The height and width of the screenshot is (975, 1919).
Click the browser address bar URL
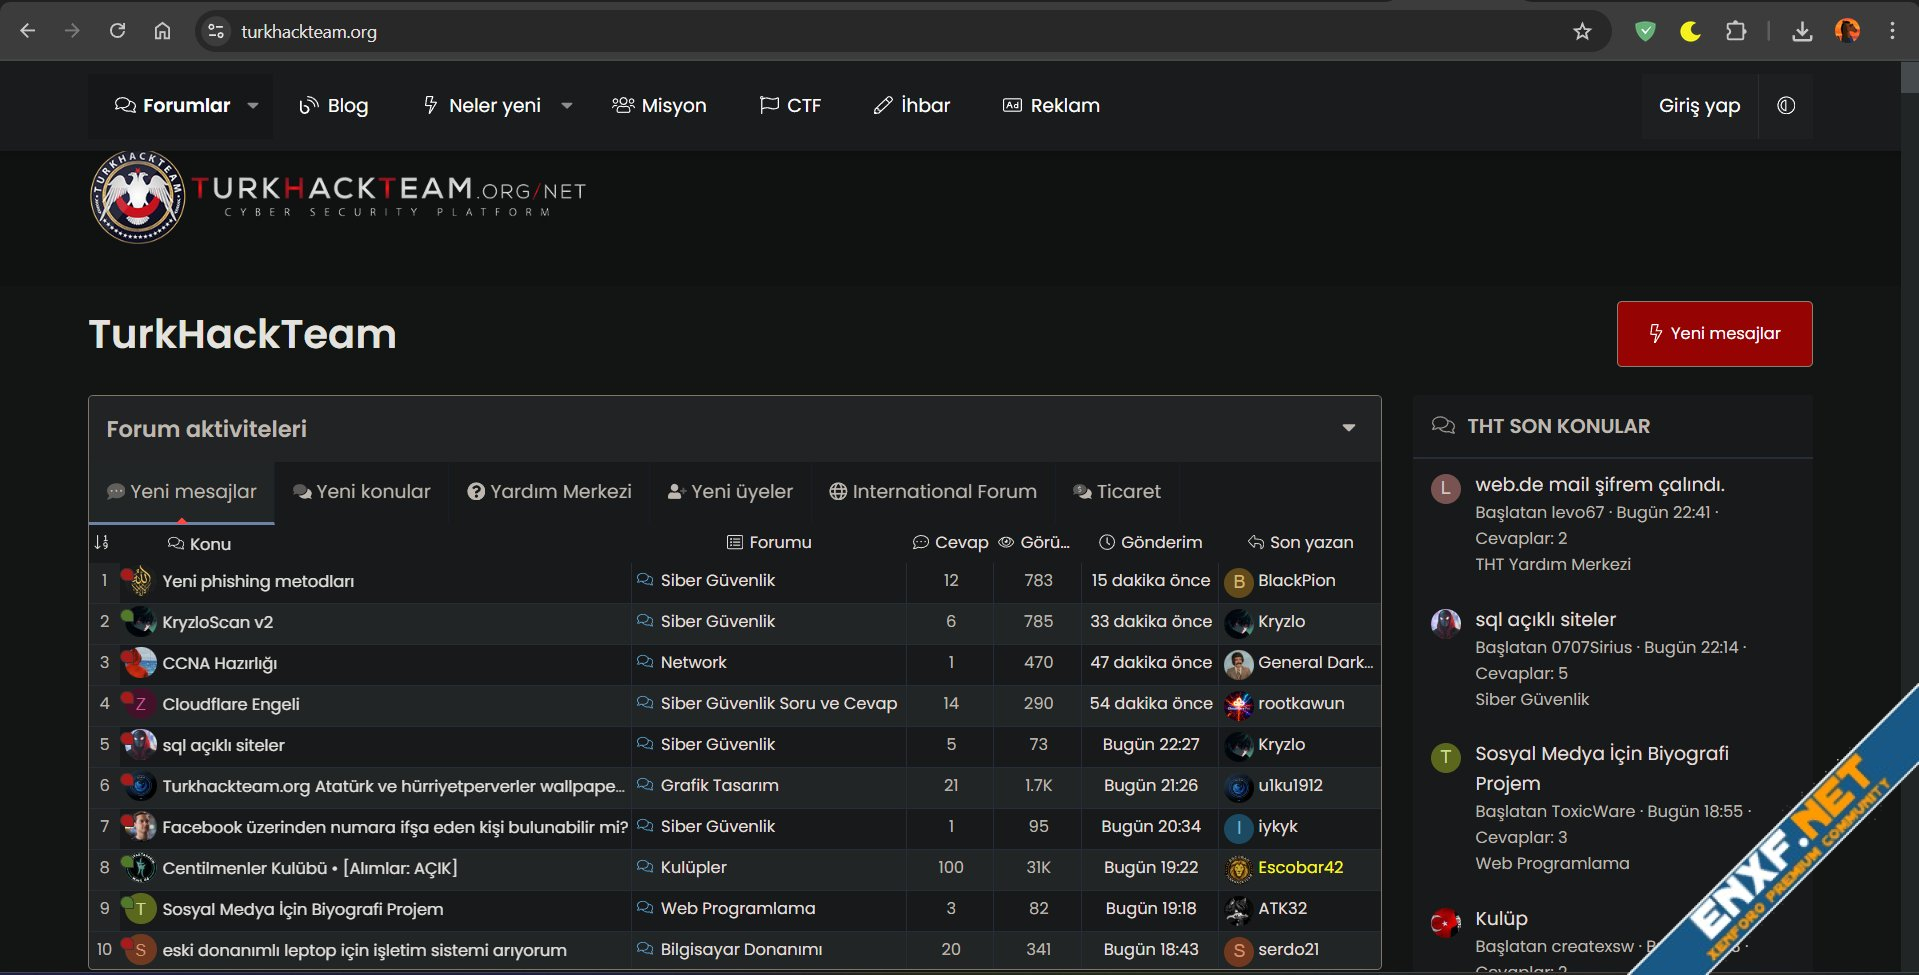309,31
